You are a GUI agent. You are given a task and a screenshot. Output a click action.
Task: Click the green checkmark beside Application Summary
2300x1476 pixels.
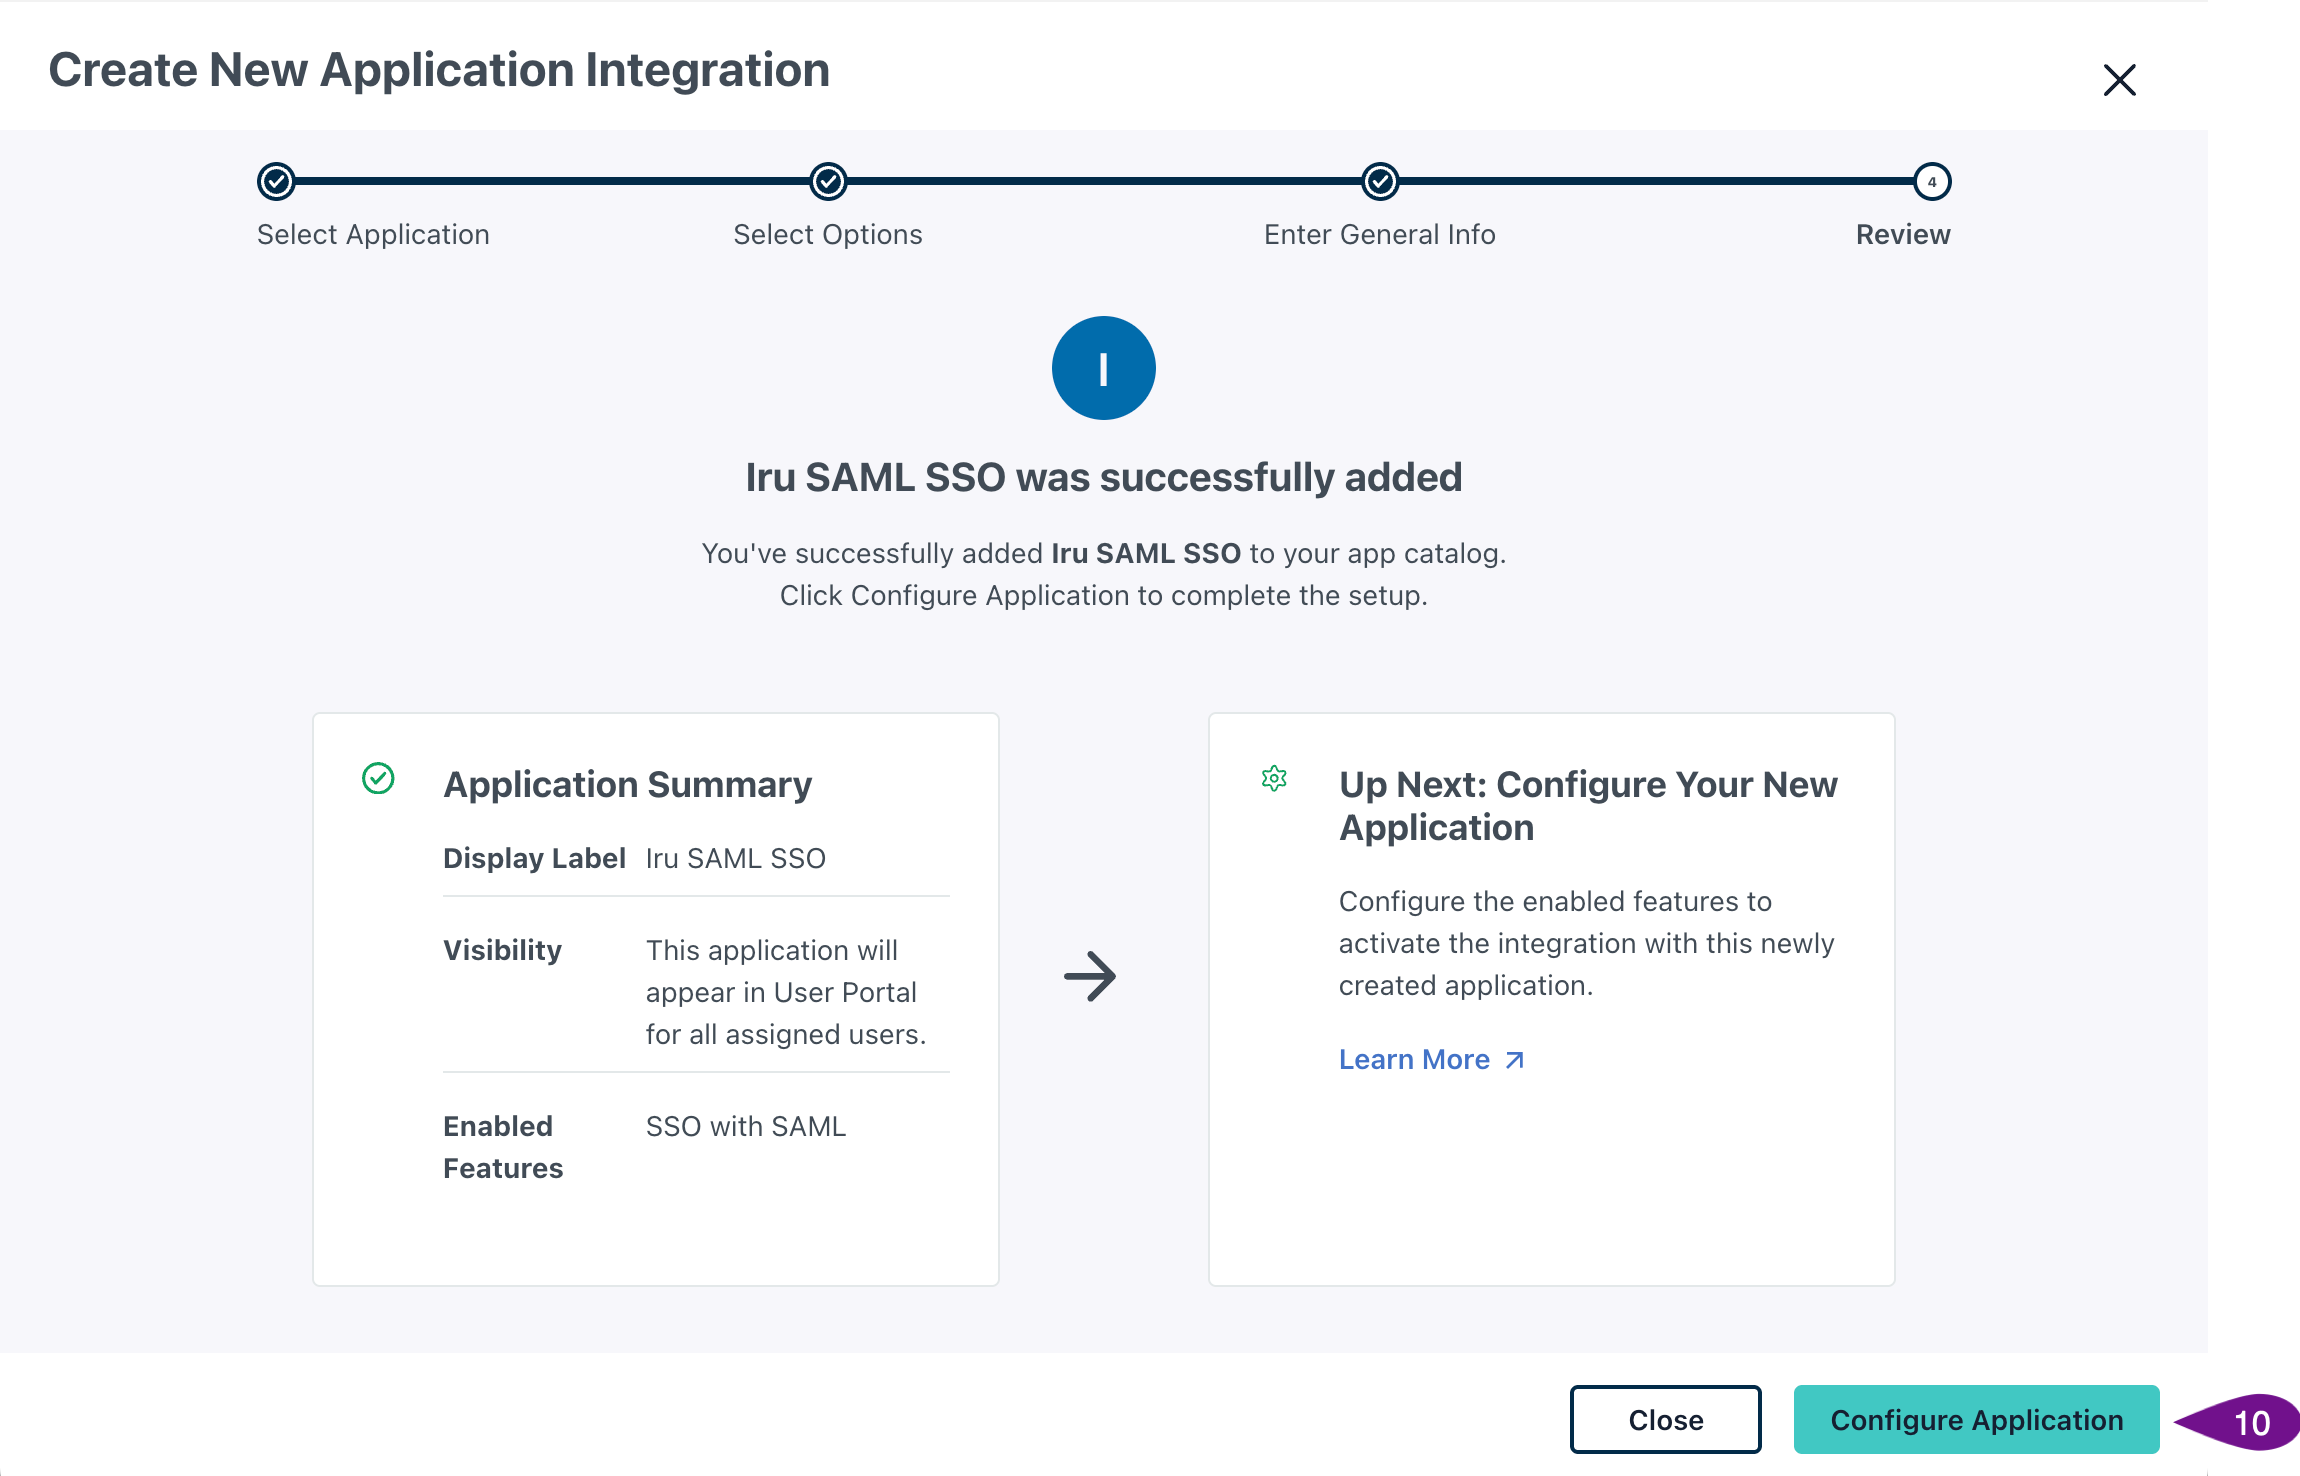coord(378,778)
